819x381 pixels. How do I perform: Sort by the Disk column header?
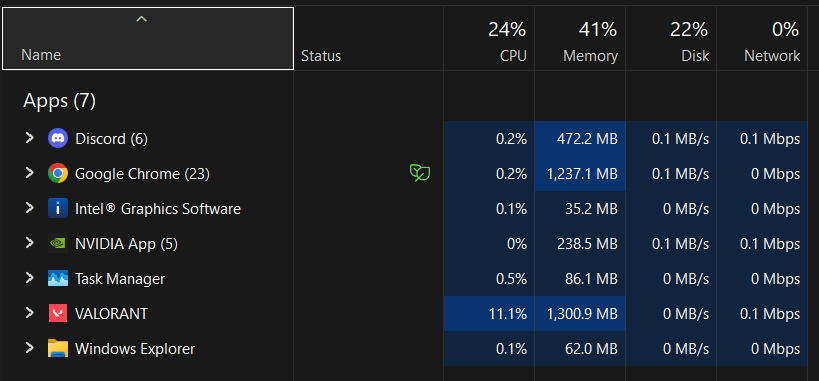pyautogui.click(x=671, y=38)
